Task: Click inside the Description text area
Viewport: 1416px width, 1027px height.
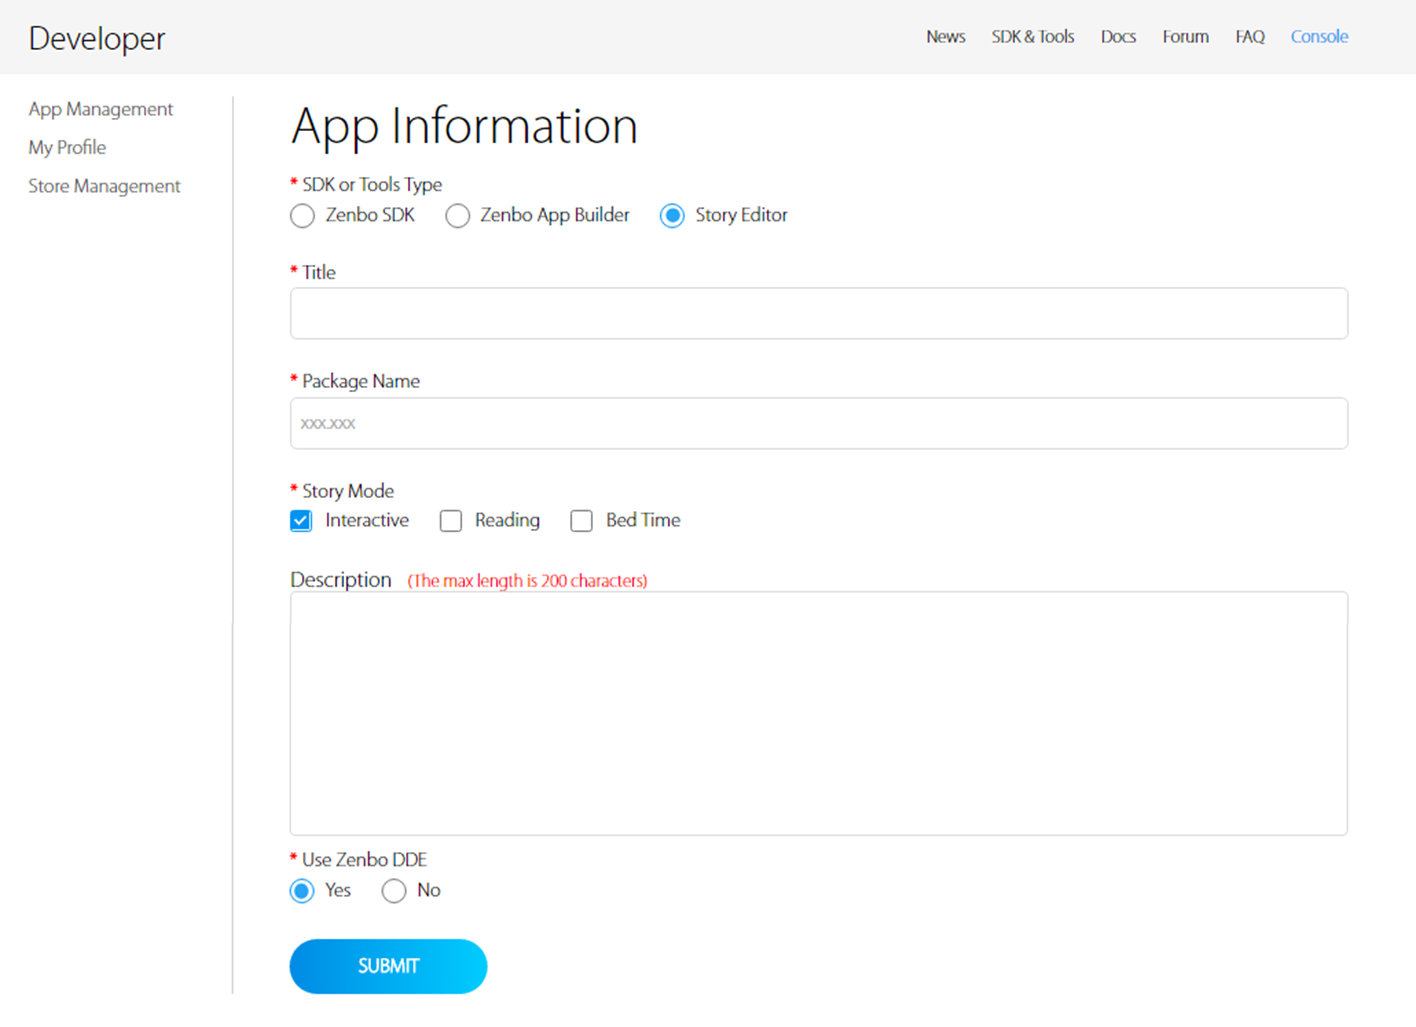Action: tap(819, 714)
